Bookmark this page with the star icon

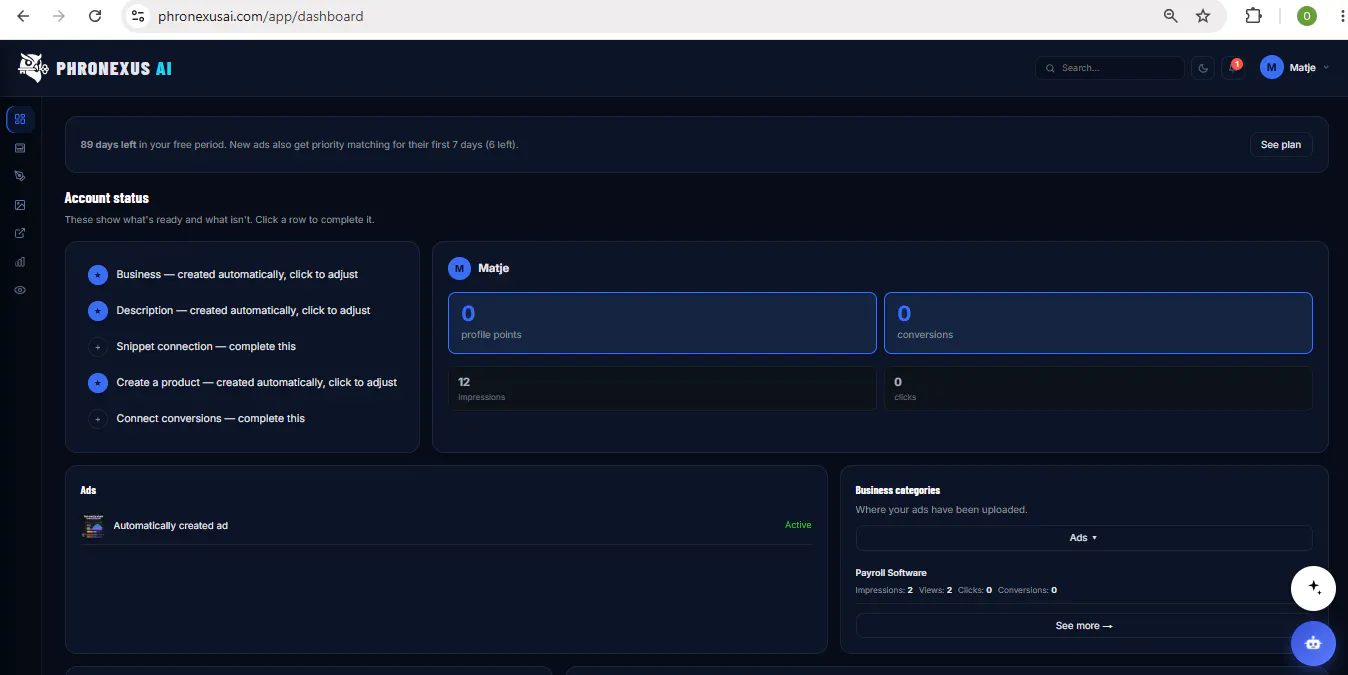tap(1203, 16)
